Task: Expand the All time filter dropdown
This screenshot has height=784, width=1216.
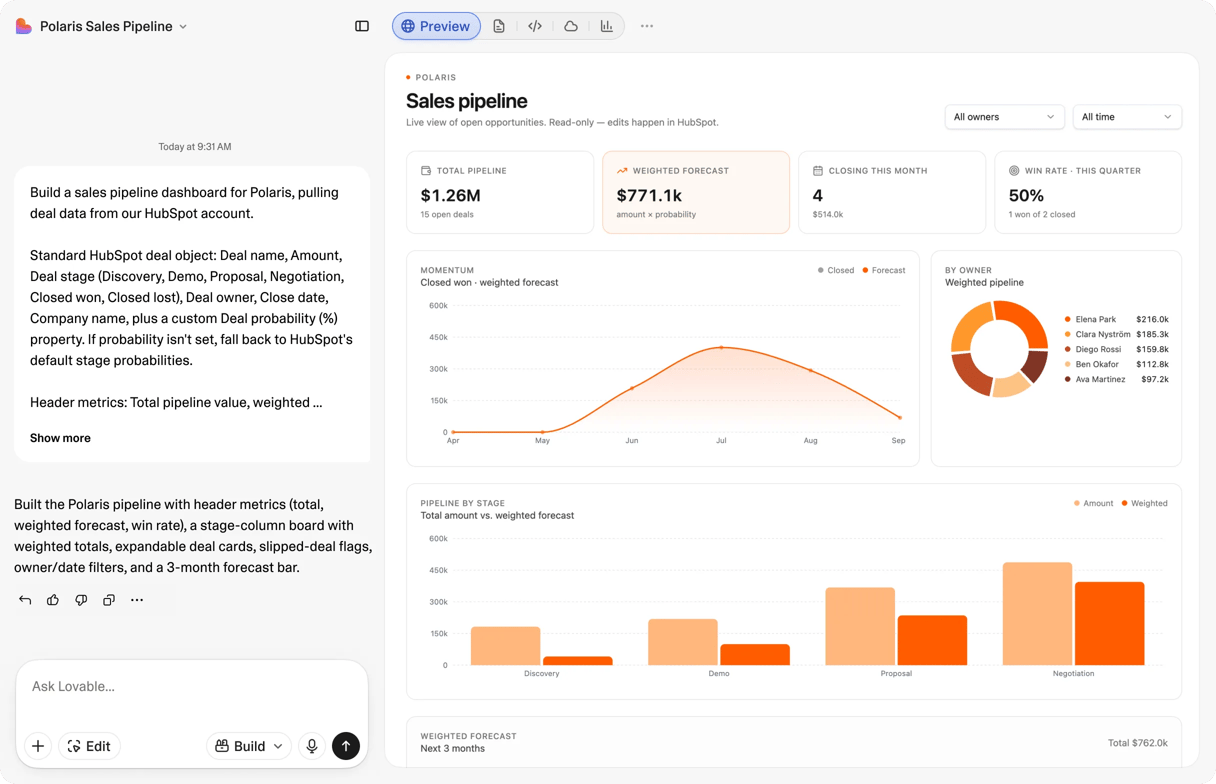Action: tap(1127, 117)
